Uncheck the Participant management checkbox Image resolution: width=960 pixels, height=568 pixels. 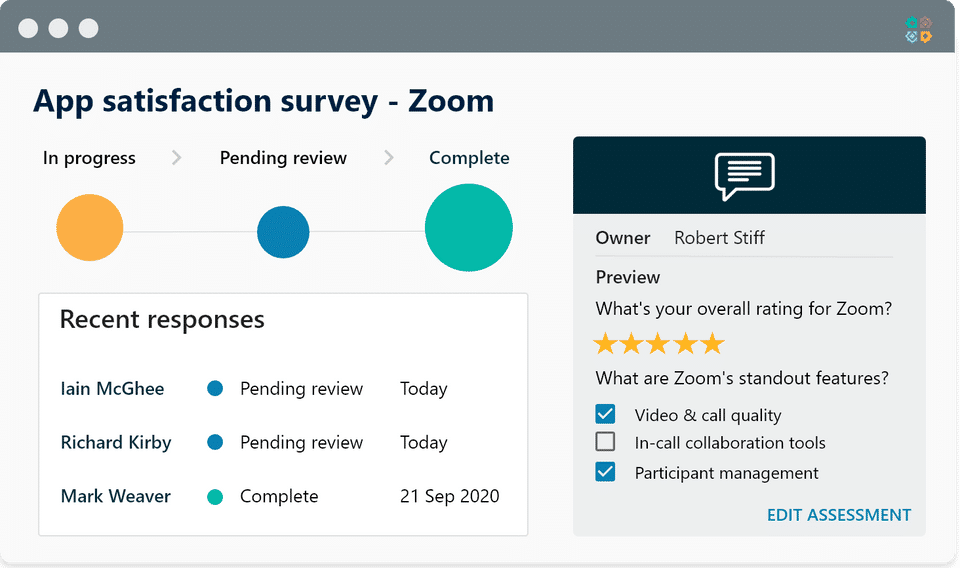pos(605,472)
